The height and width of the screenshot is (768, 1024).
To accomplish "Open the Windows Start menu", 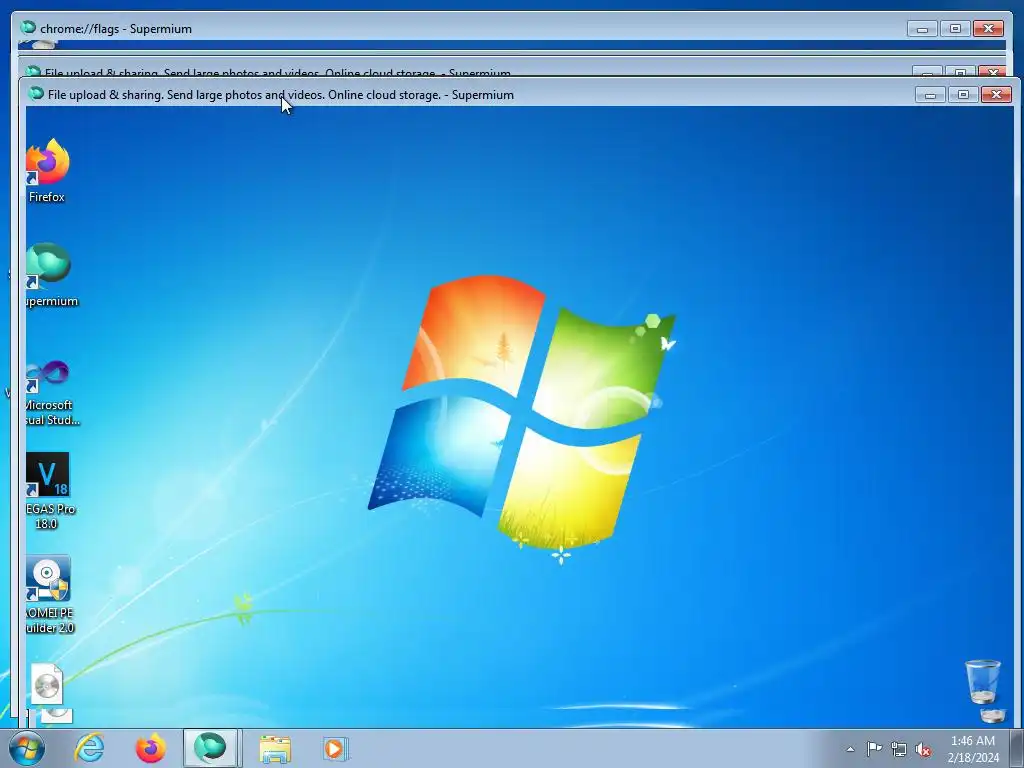I will tap(27, 748).
